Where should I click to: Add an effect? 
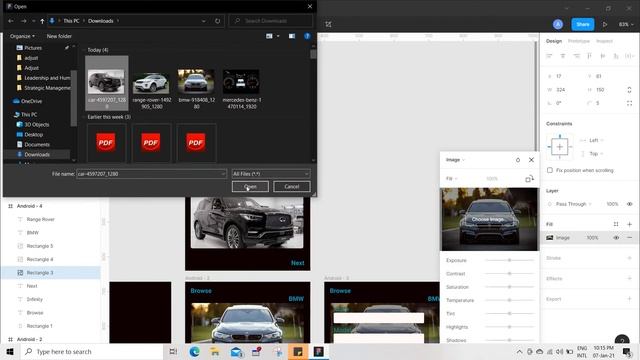coord(629,278)
